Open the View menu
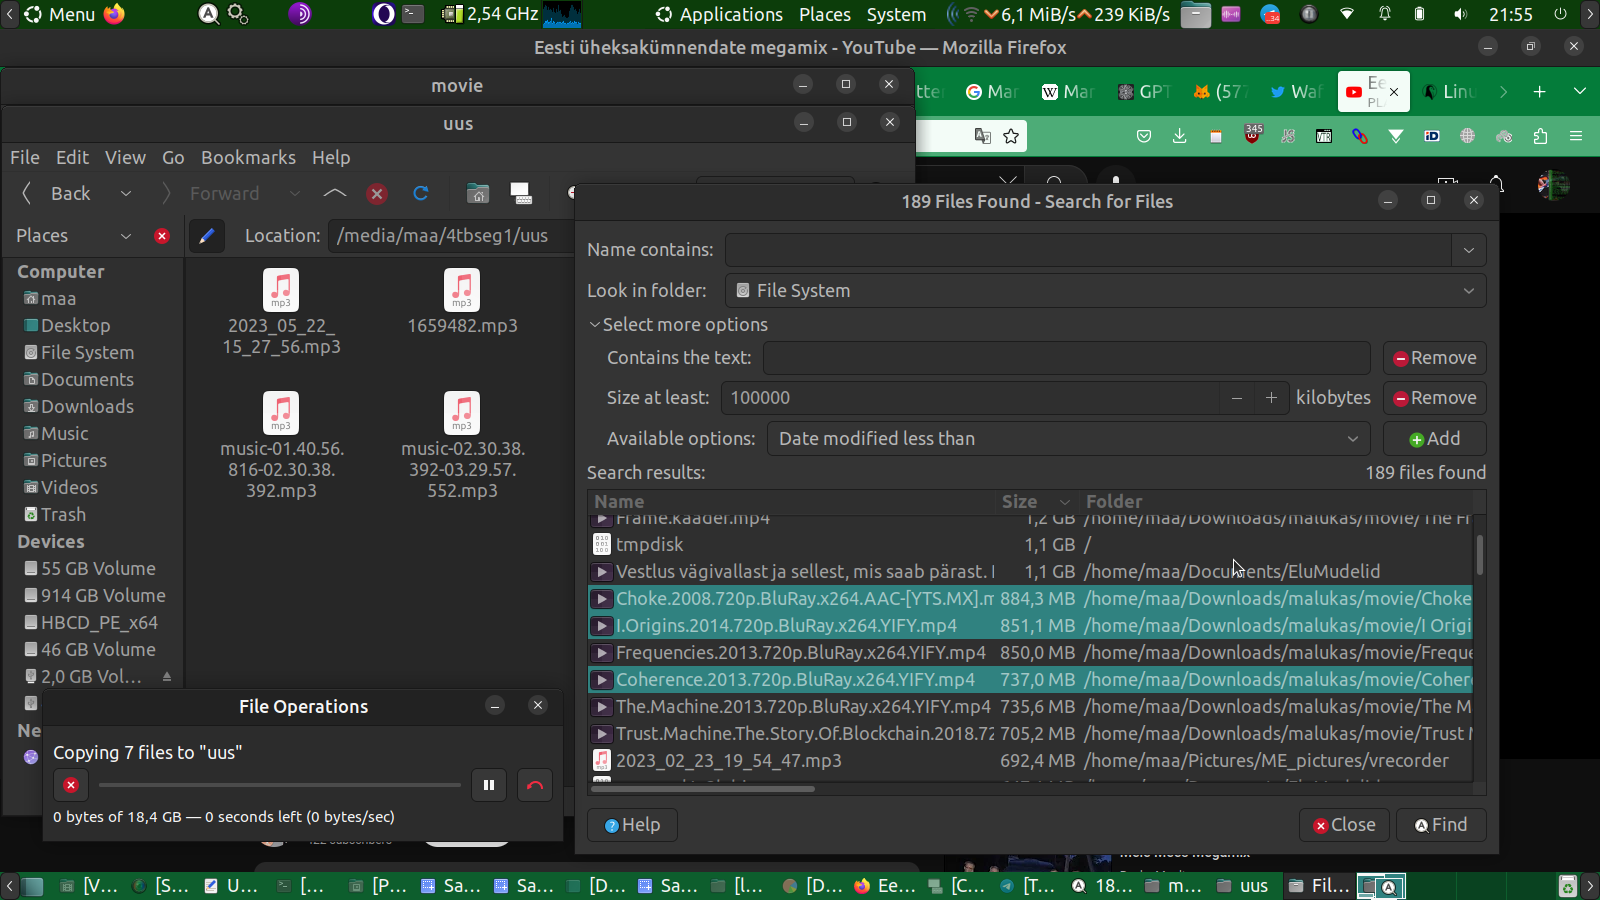1600x900 pixels. [x=125, y=158]
